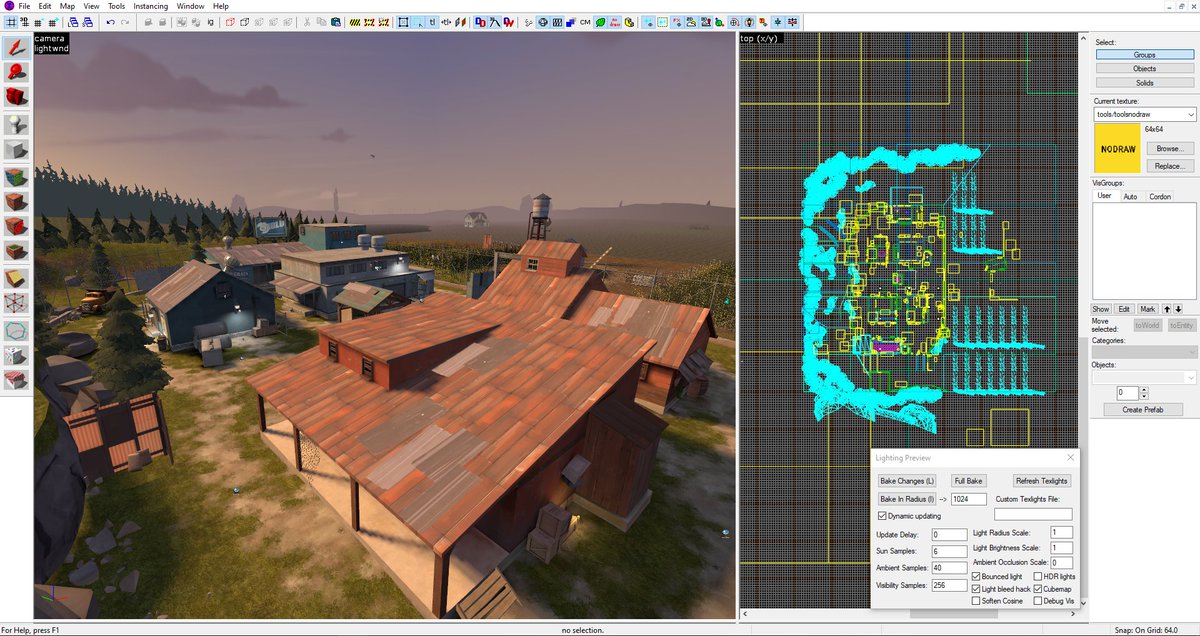Click the Create Prefab button
This screenshot has width=1200, height=636.
(1144, 410)
